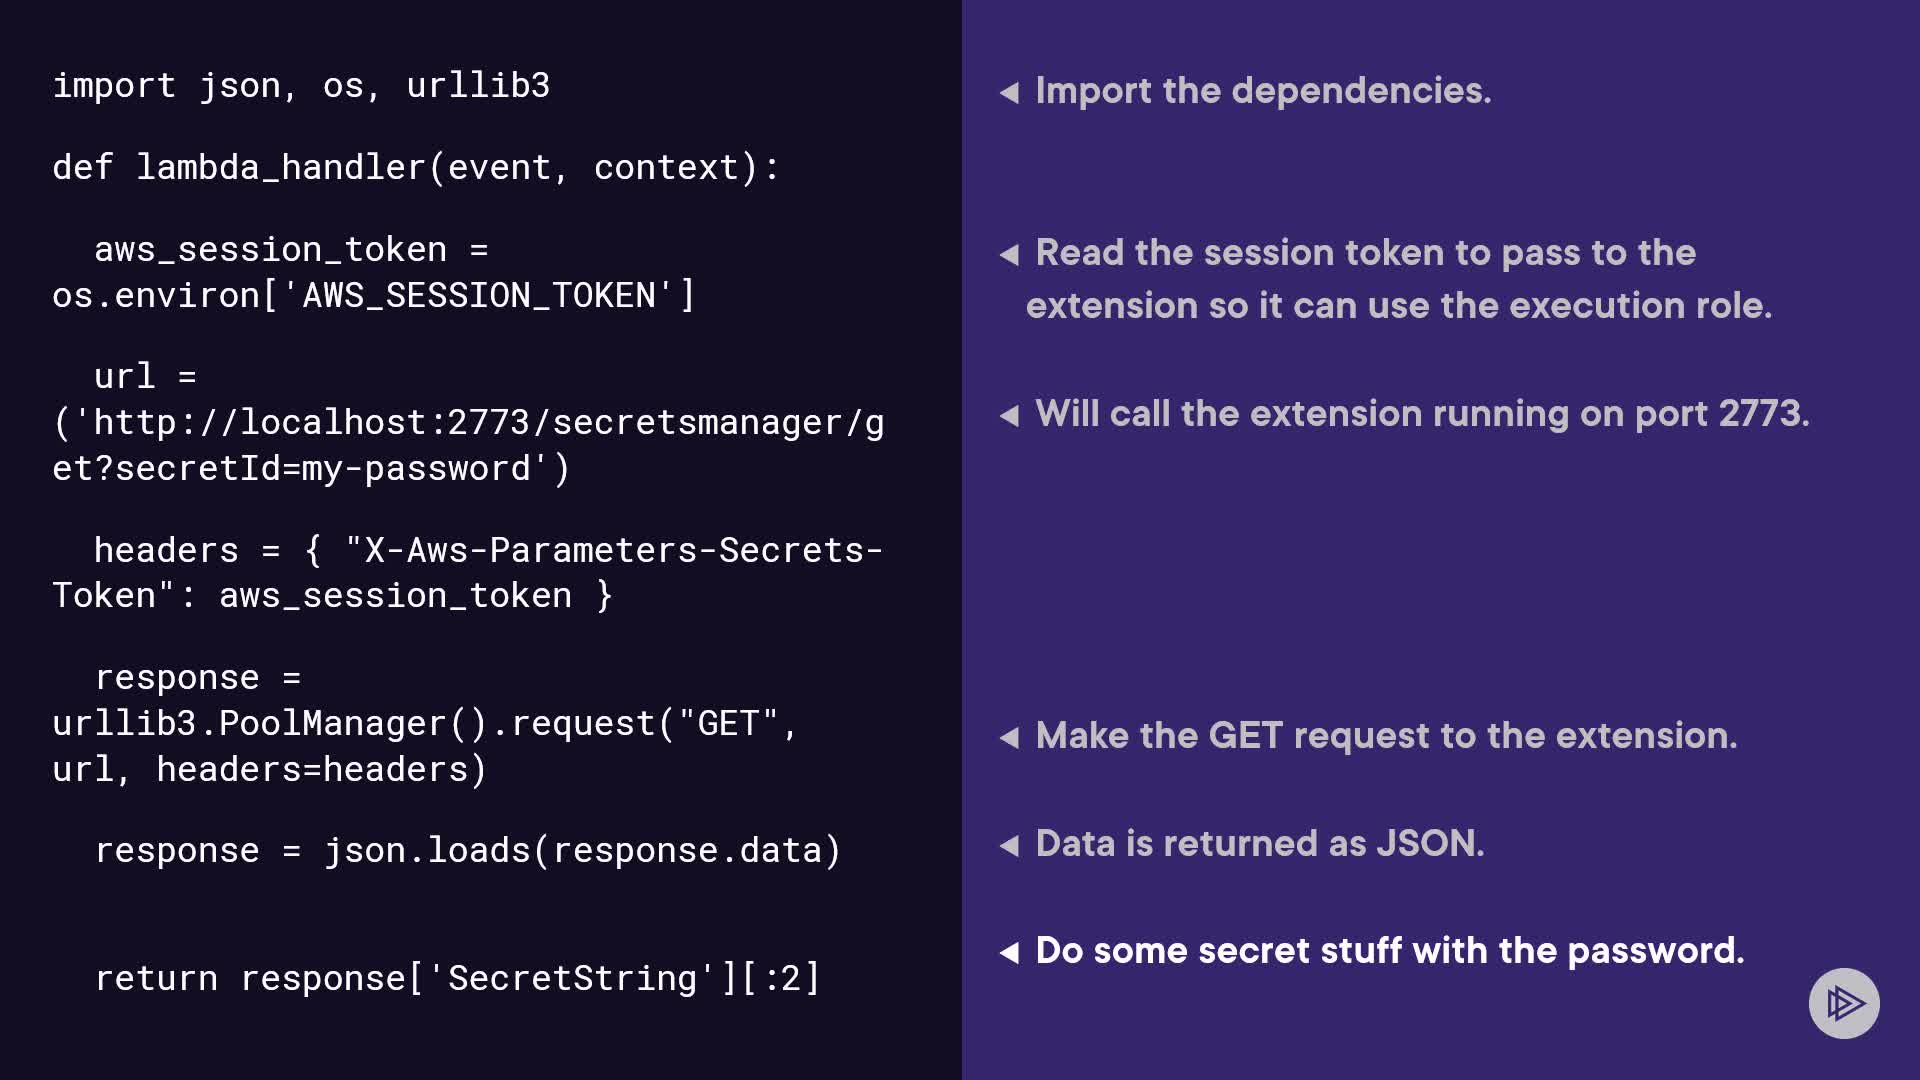Screen dimensions: 1920x1080
Task: Select the 'Import the dependencies.' annotation text
Action: tap(1263, 91)
